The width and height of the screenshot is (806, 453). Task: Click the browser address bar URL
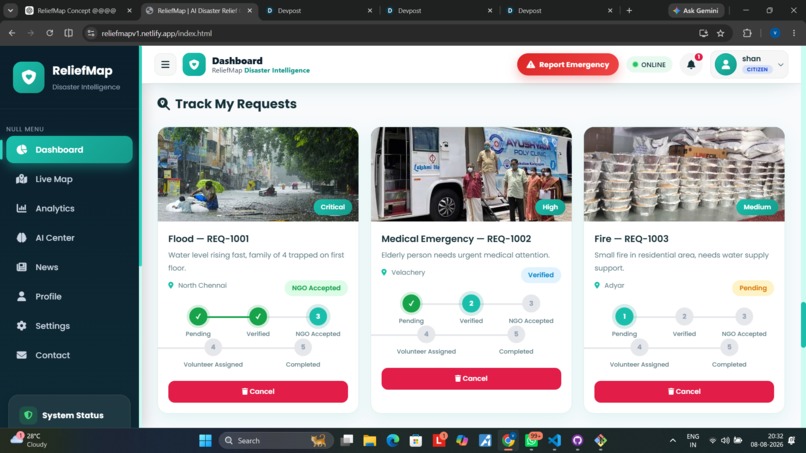coord(157,33)
